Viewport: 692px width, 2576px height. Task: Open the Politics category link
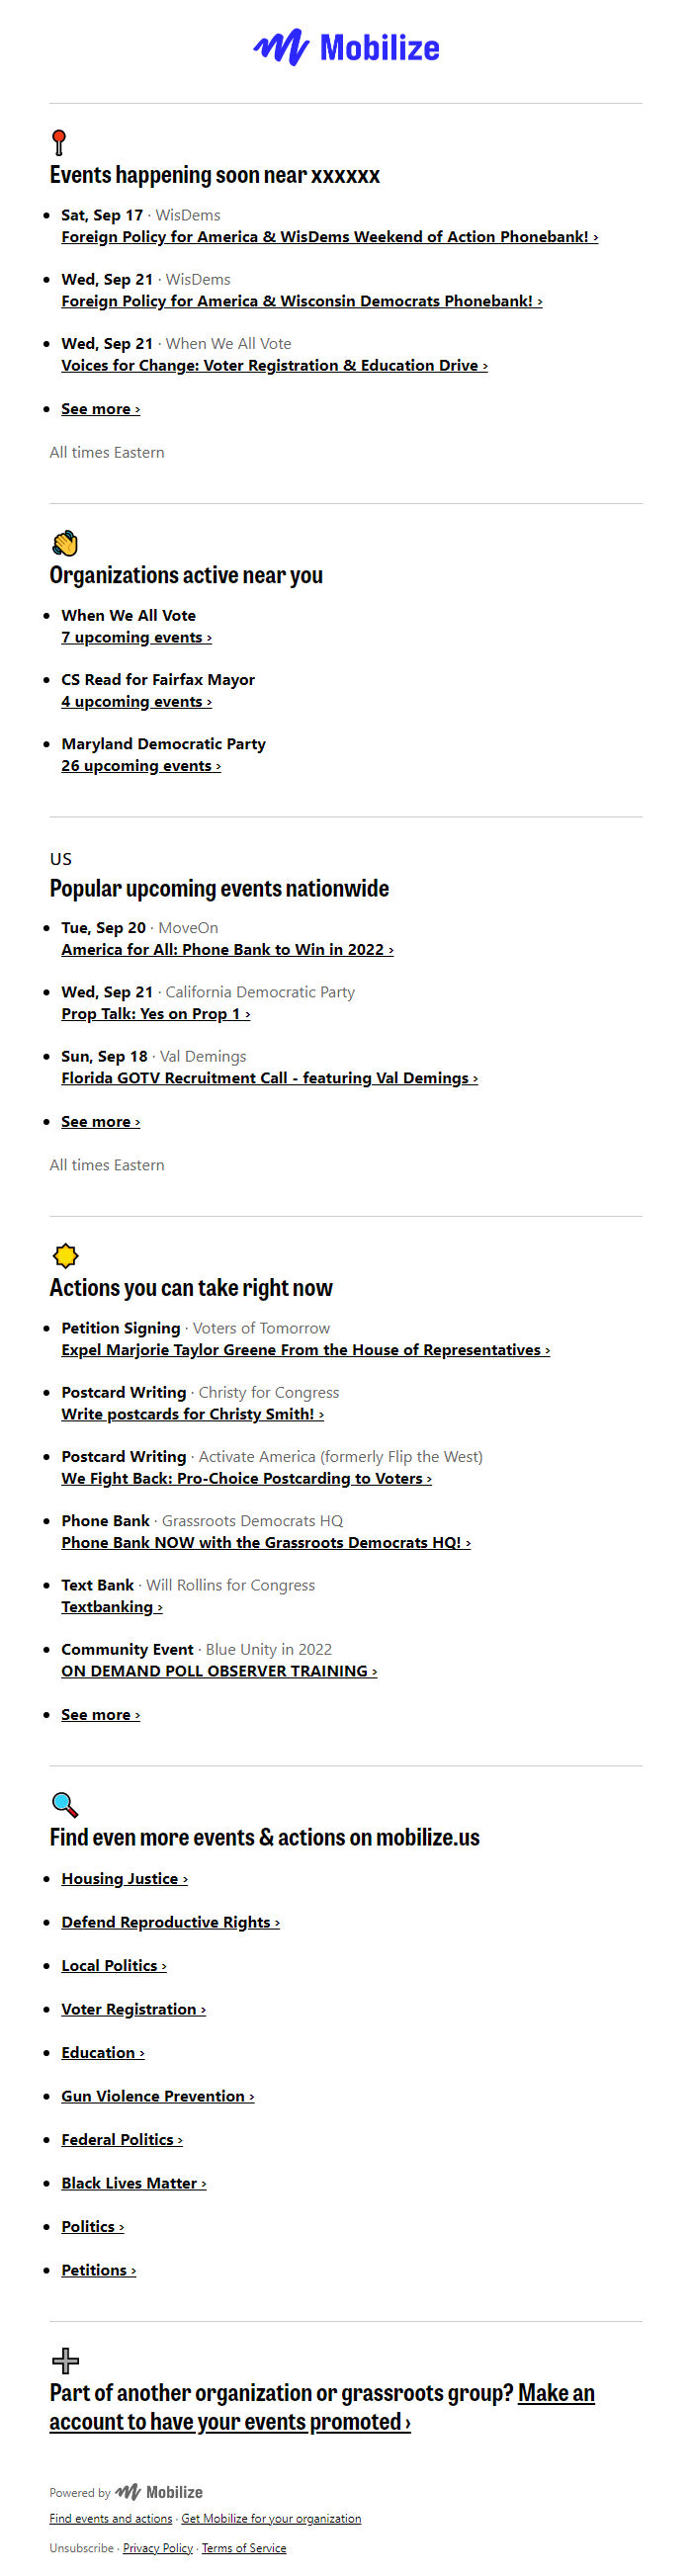(x=93, y=2225)
